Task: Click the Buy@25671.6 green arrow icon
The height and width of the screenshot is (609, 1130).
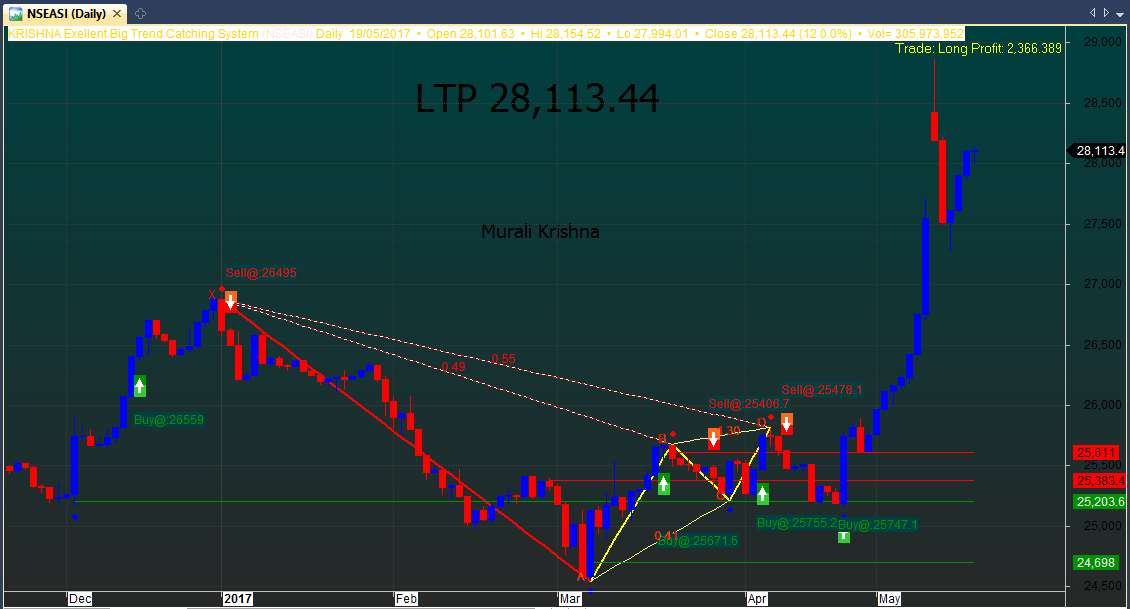Action: [x=664, y=485]
